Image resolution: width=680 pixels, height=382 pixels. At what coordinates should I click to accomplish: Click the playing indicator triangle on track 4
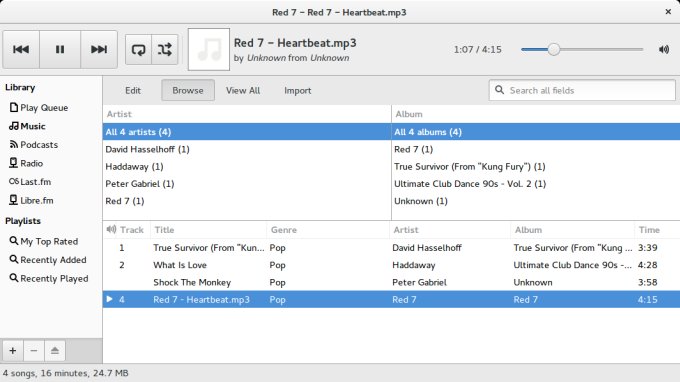point(109,299)
